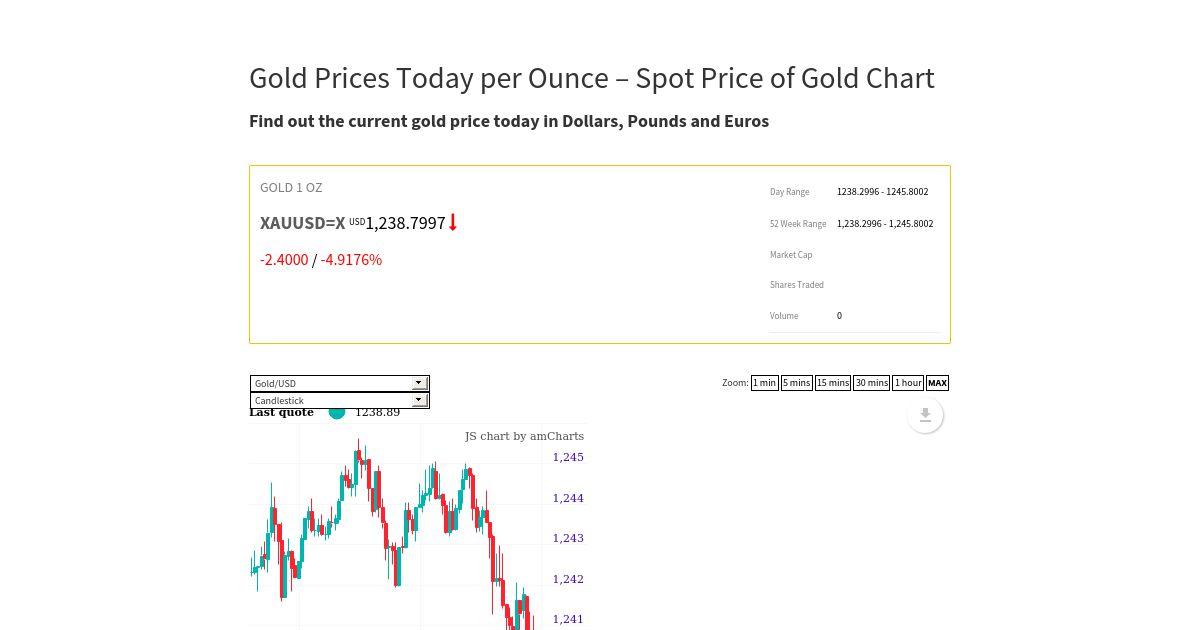Set zoom to 5 mins

point(796,383)
